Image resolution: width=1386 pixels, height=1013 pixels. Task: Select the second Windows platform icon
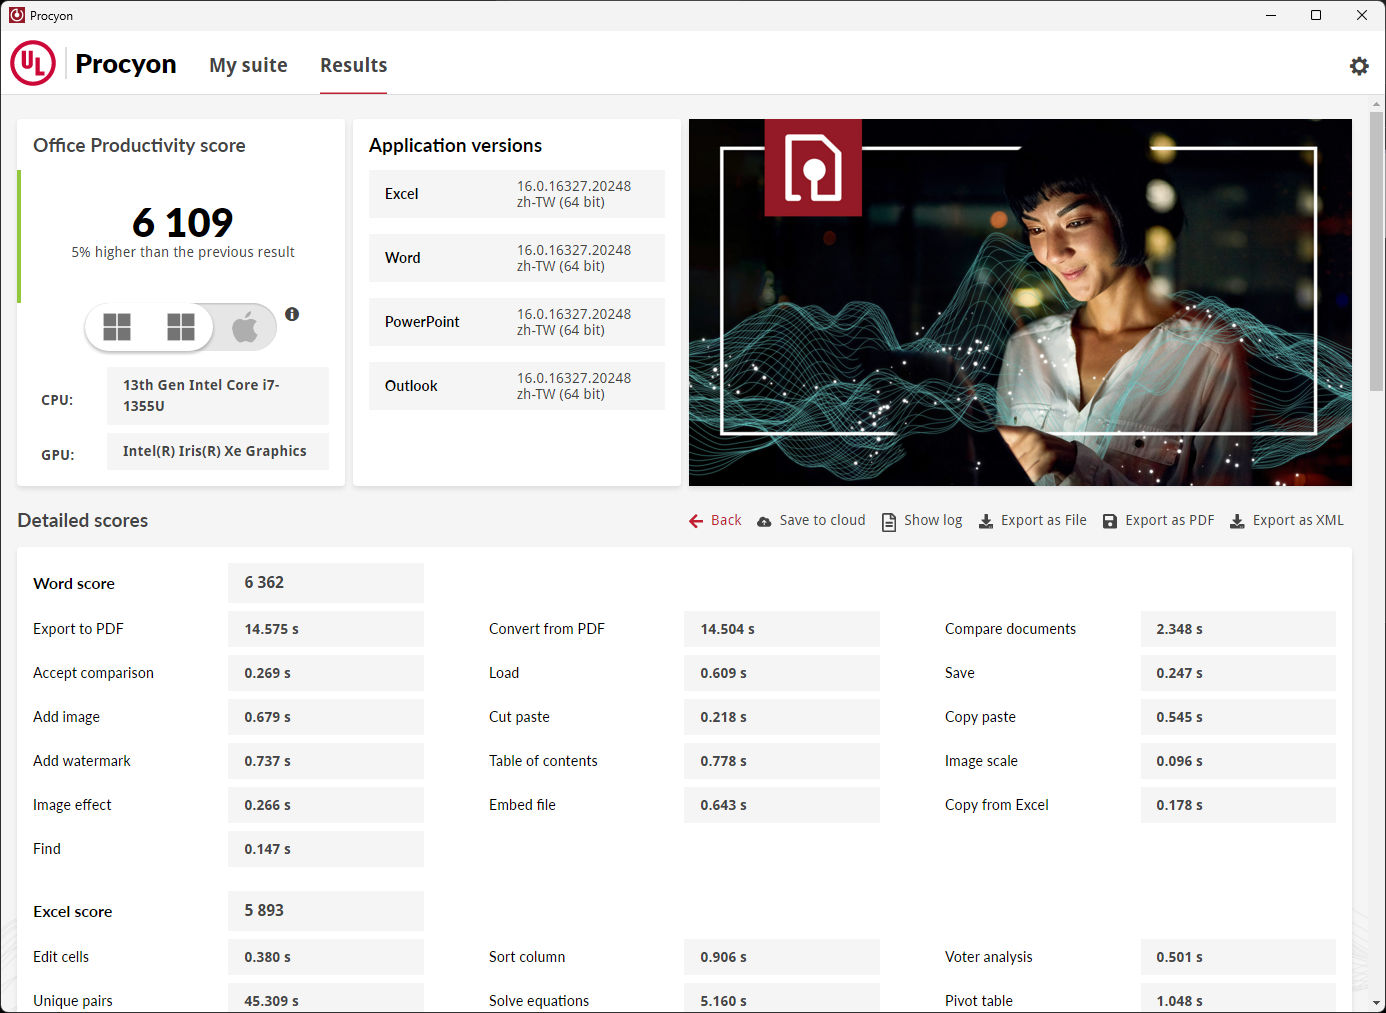[x=181, y=327]
